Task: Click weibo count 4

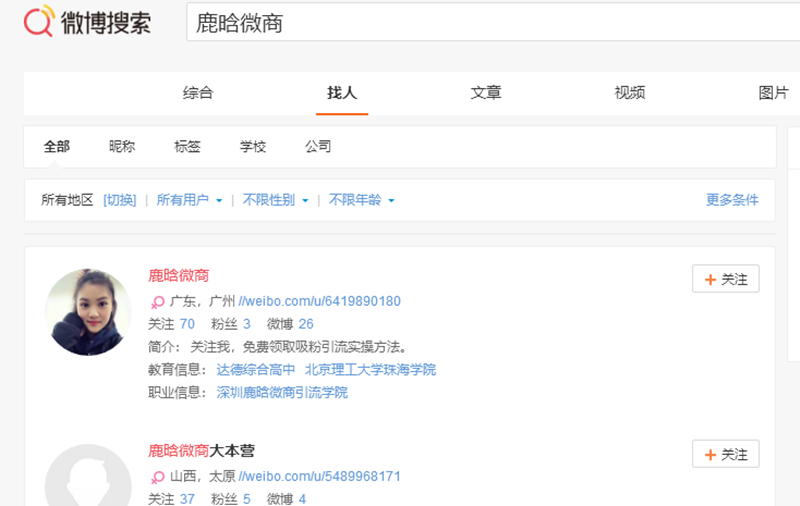Action: [303, 499]
